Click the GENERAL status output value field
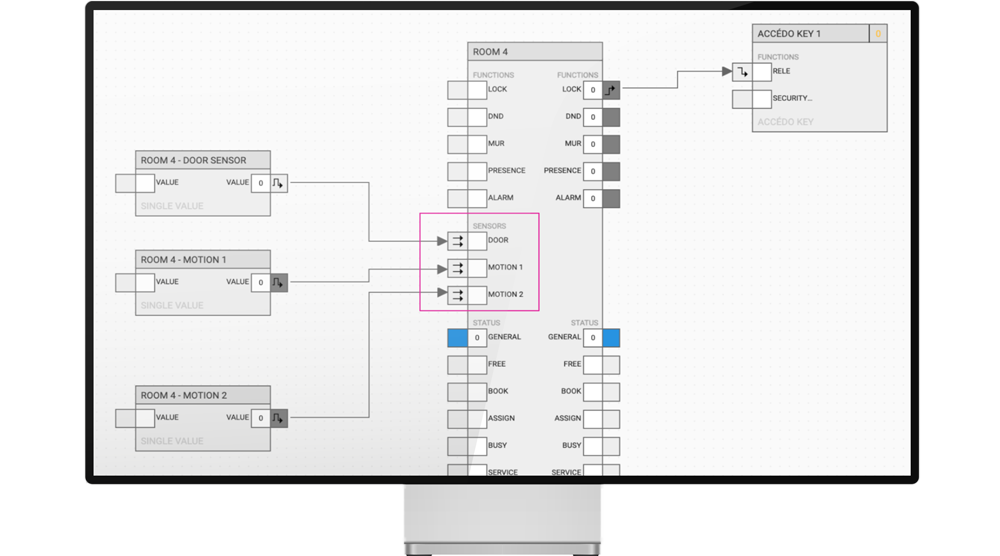Screen dimensions: 1000x556 click(593, 338)
